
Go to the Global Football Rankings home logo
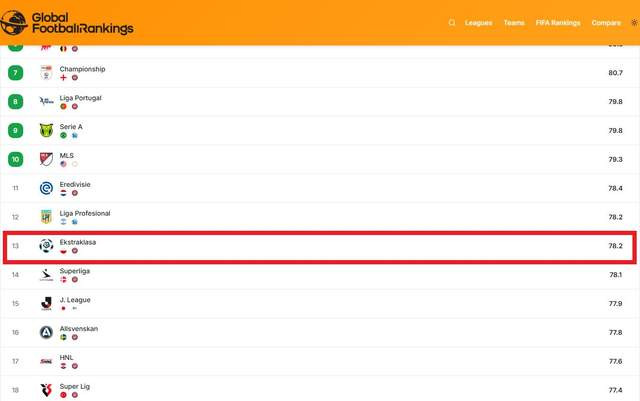(67, 23)
